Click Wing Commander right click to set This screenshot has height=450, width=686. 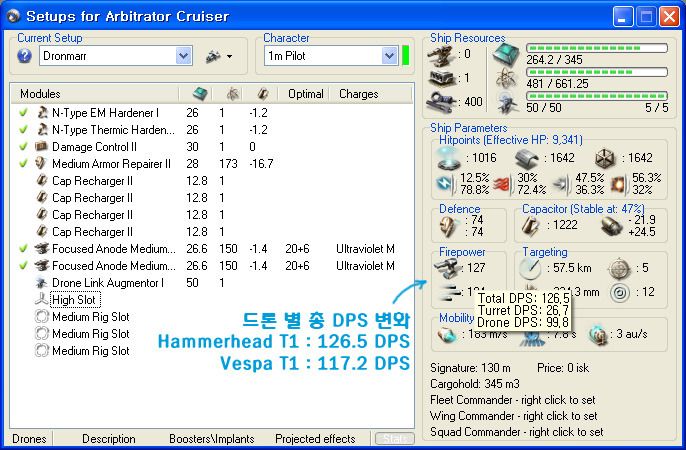[514, 416]
